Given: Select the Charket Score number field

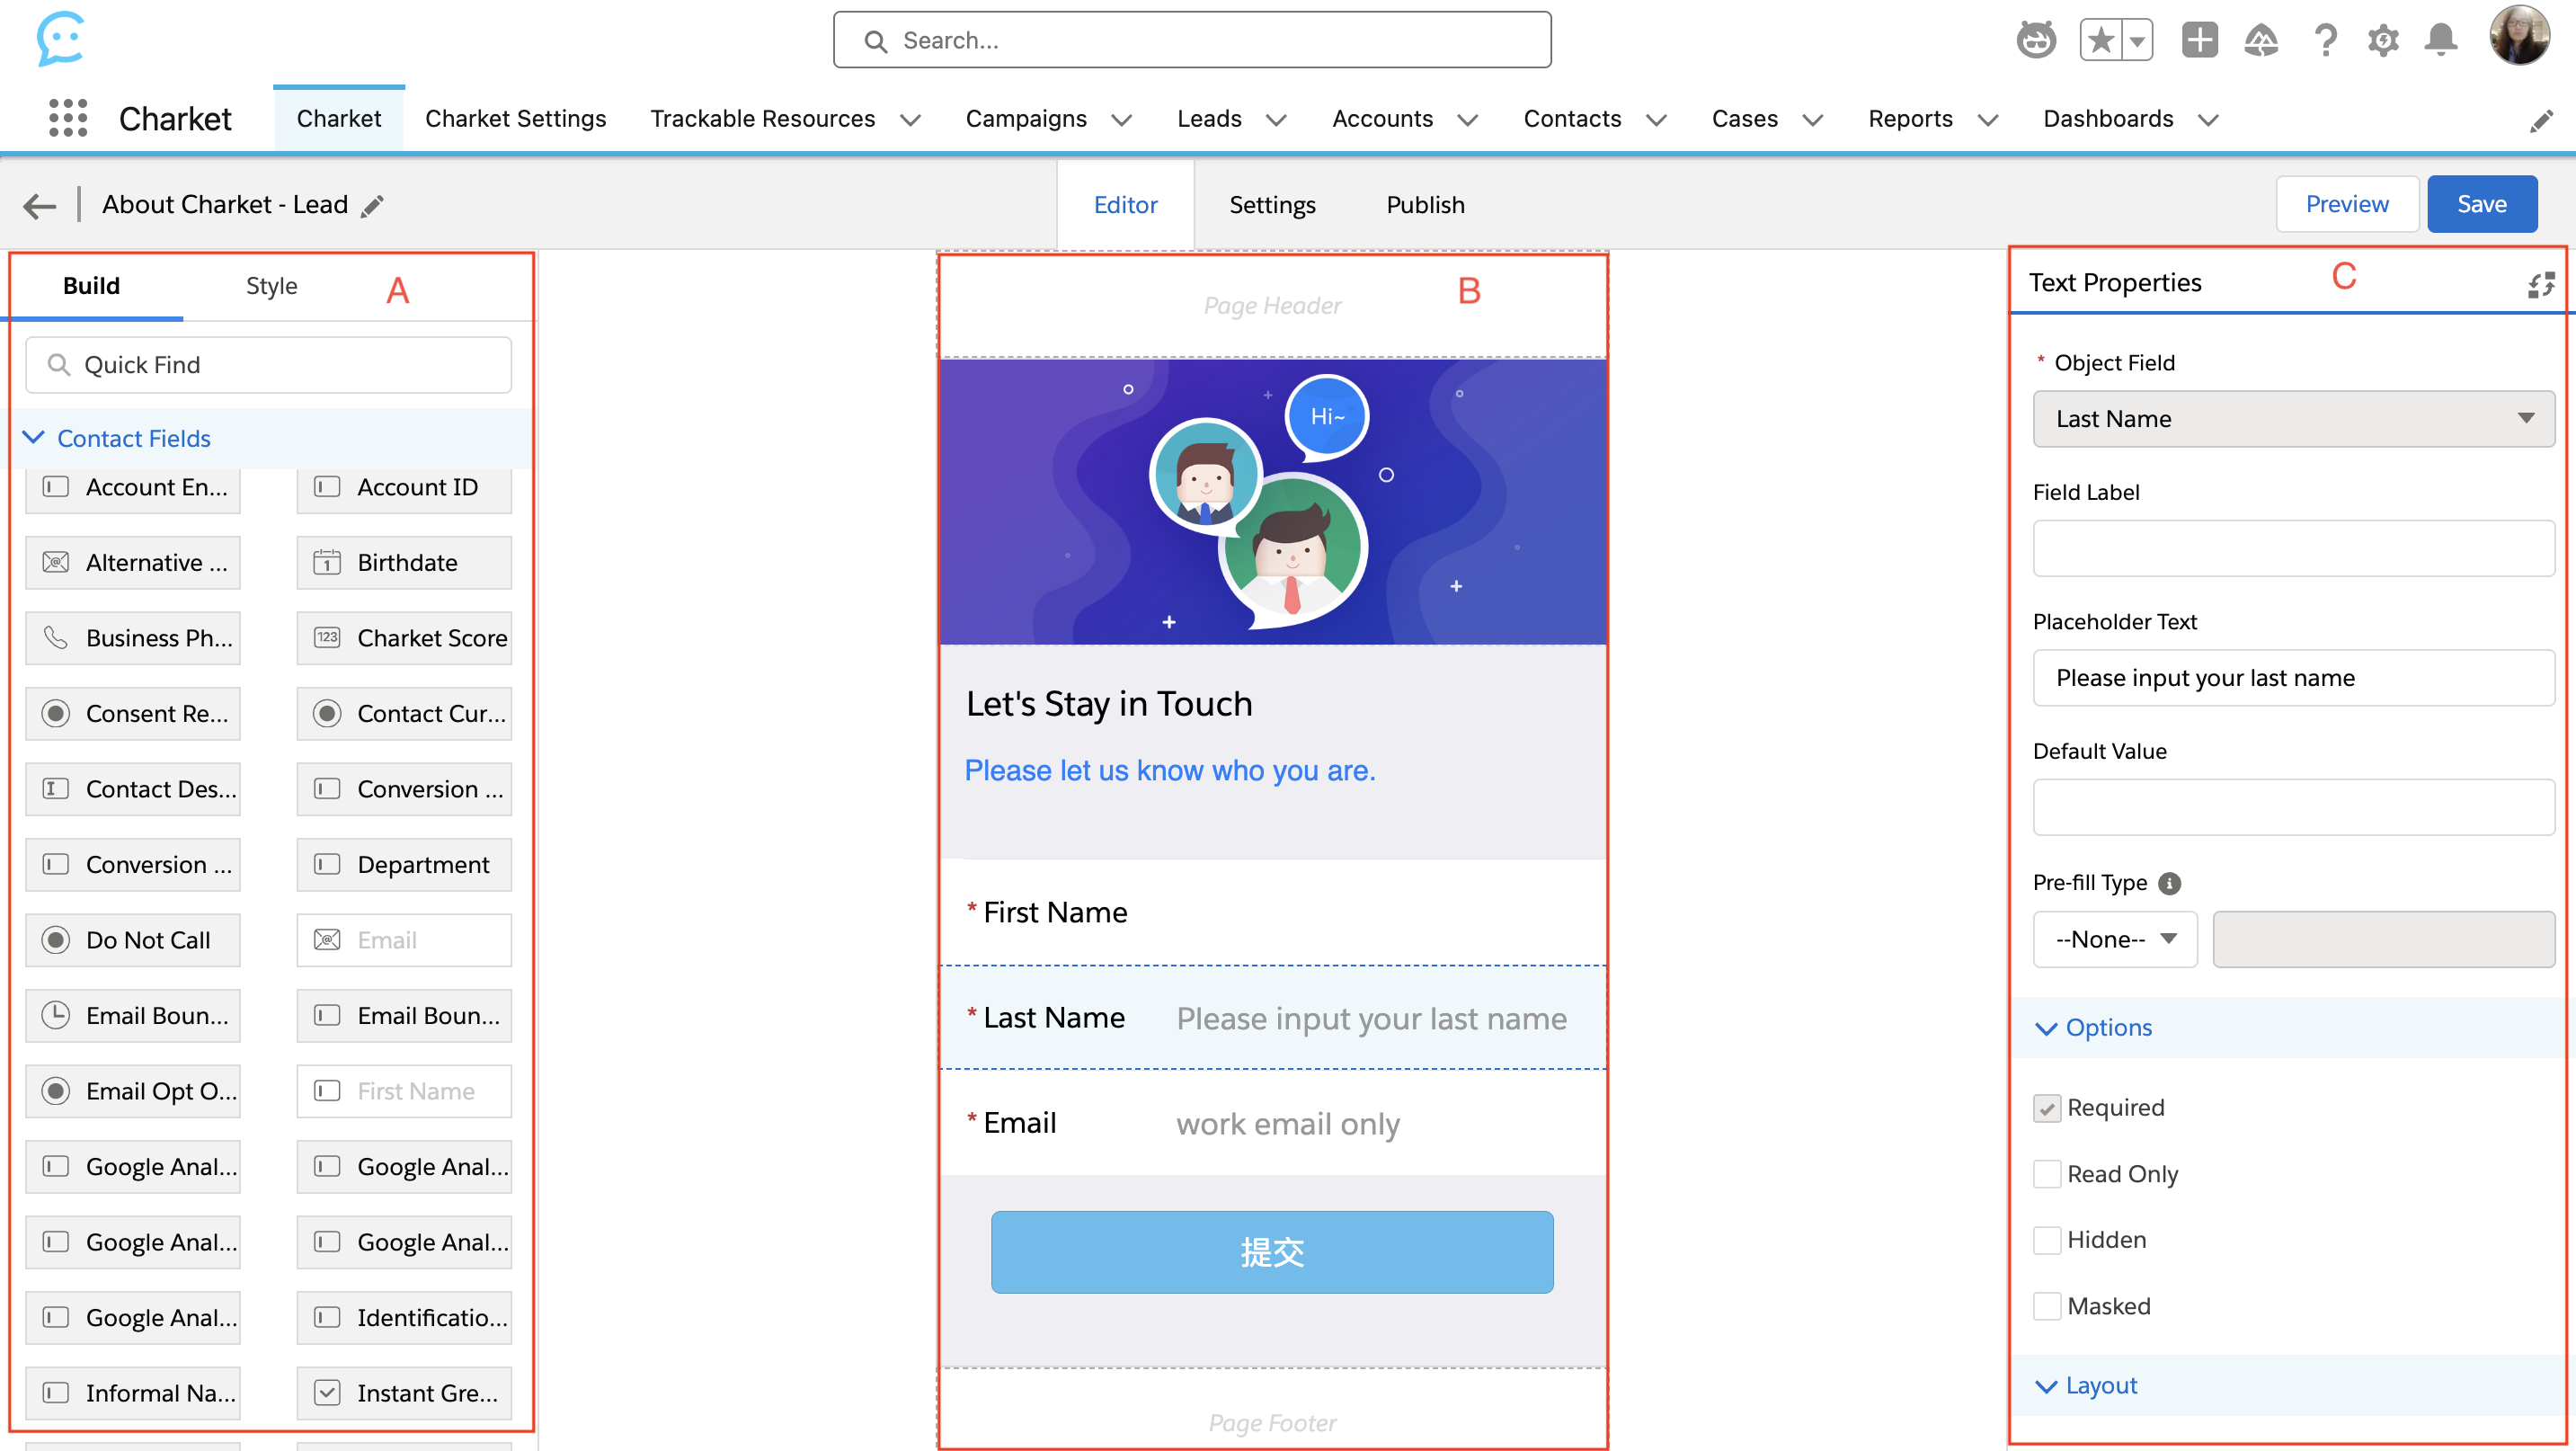Looking at the screenshot, I should [404, 638].
